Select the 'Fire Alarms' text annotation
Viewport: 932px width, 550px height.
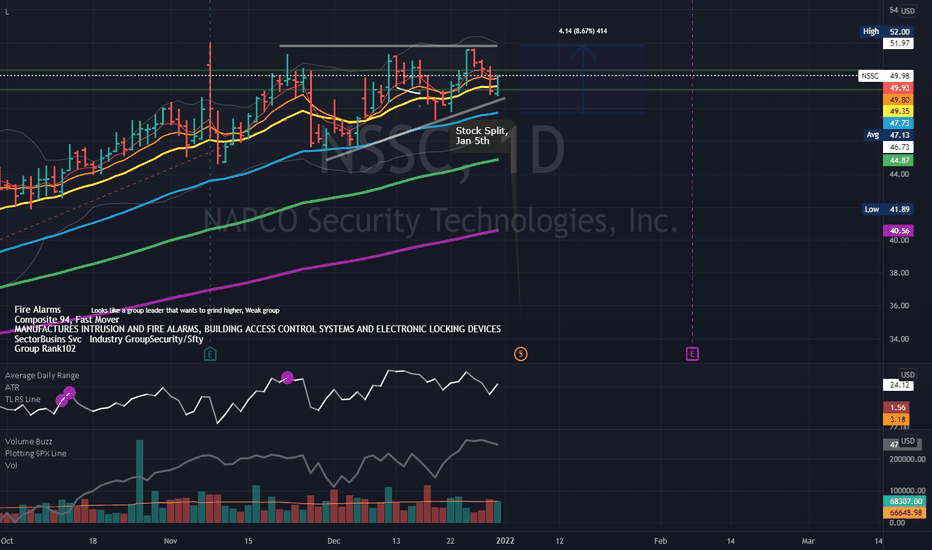pyautogui.click(x=37, y=309)
